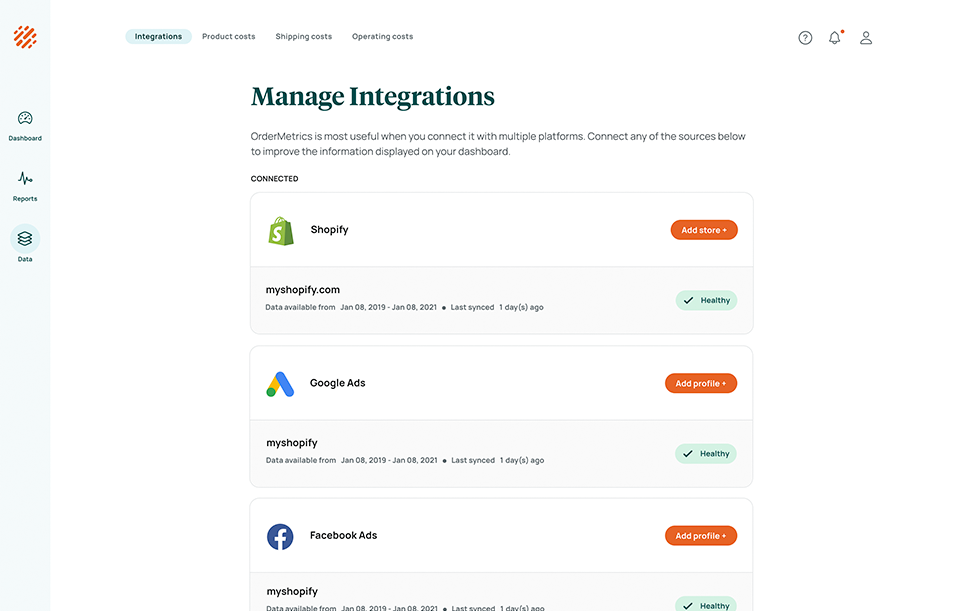The height and width of the screenshot is (611, 953).
Task: Click the Shopify integration name
Action: [329, 230]
